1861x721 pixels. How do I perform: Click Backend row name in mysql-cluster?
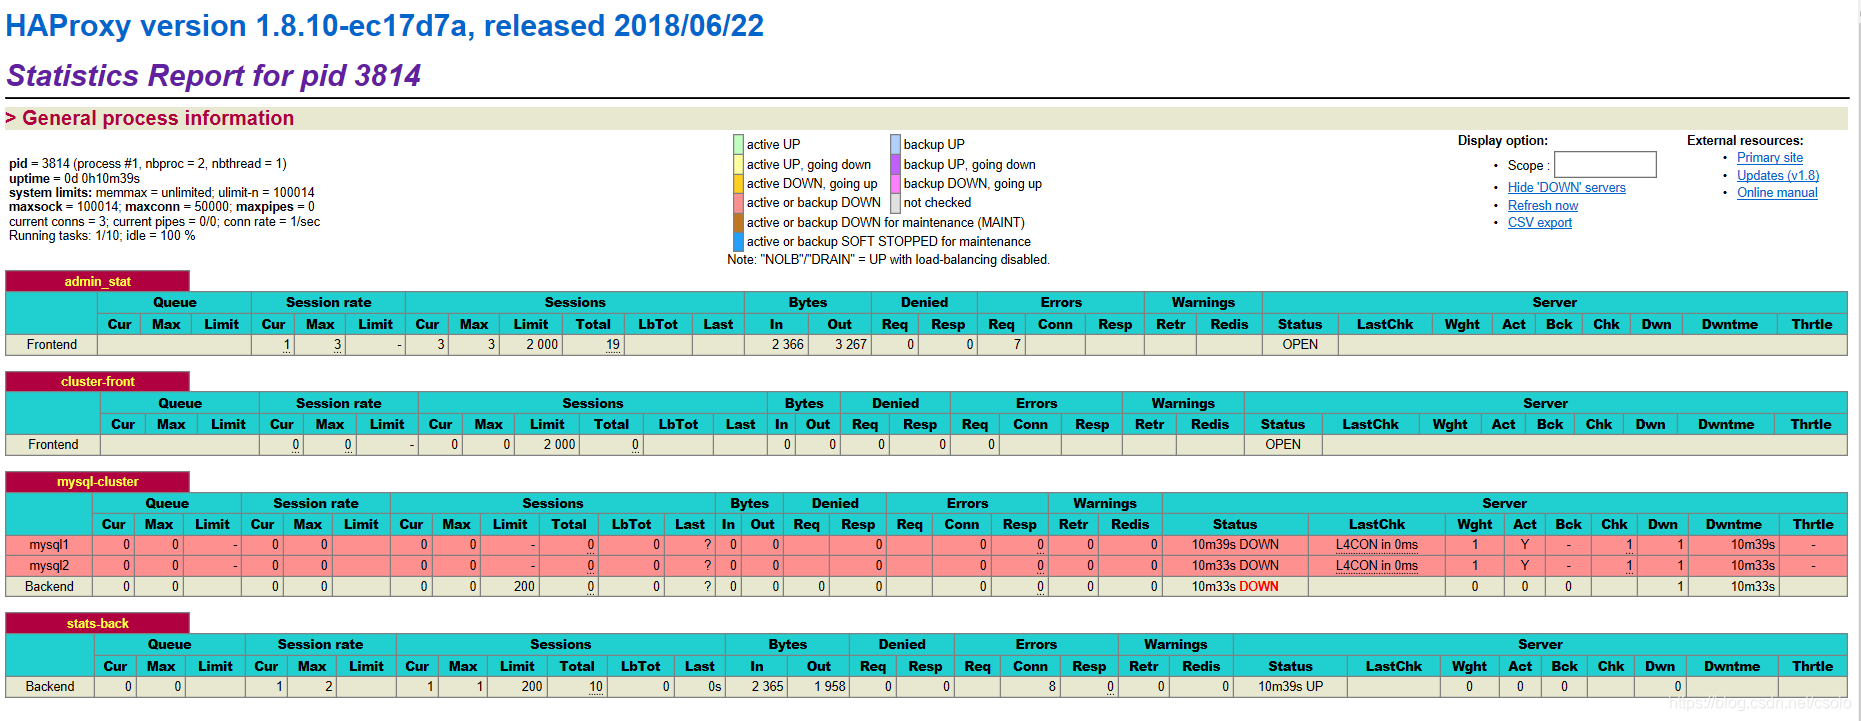(x=49, y=587)
